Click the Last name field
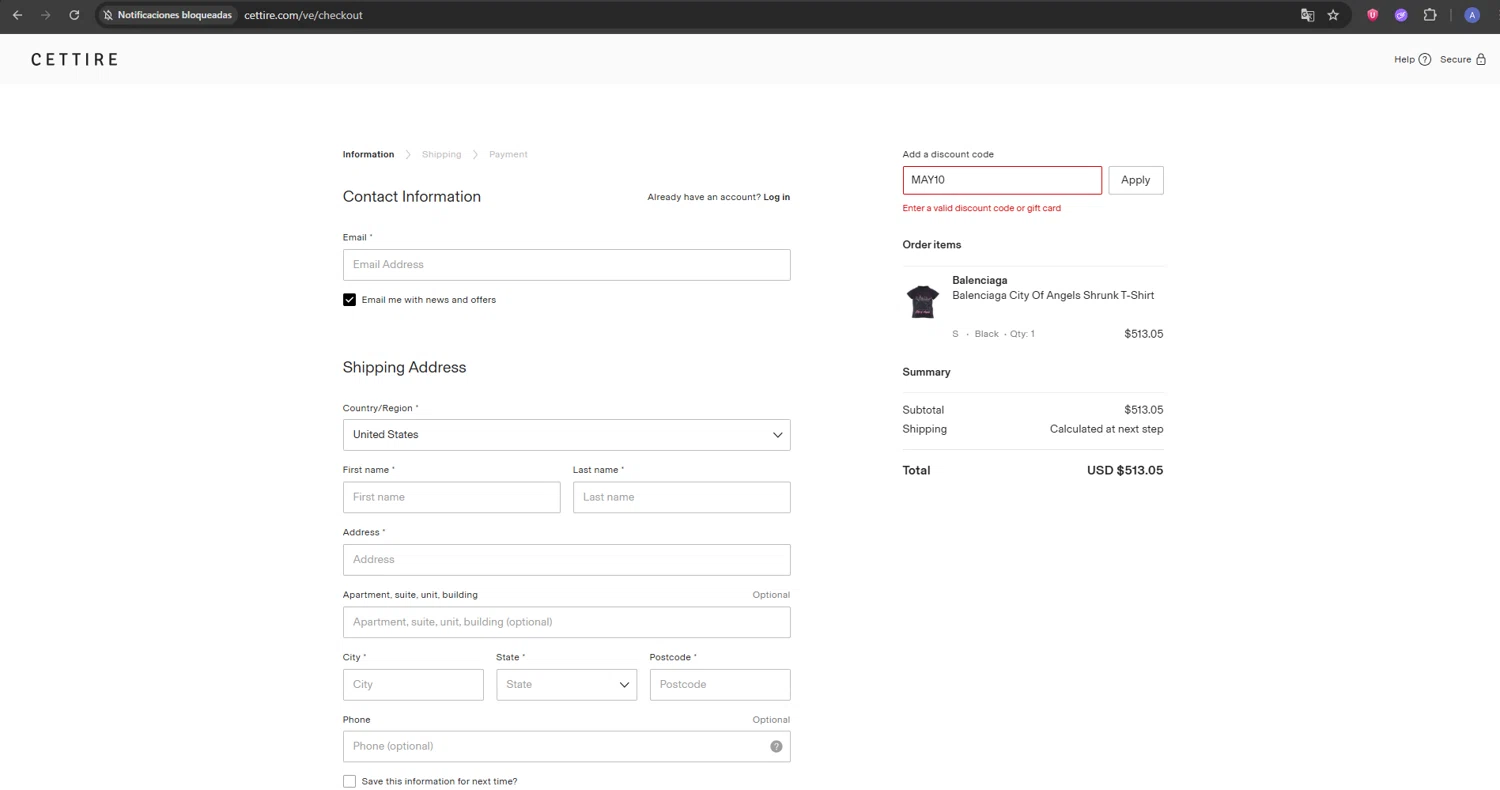This screenshot has height=790, width=1500. tap(681, 497)
